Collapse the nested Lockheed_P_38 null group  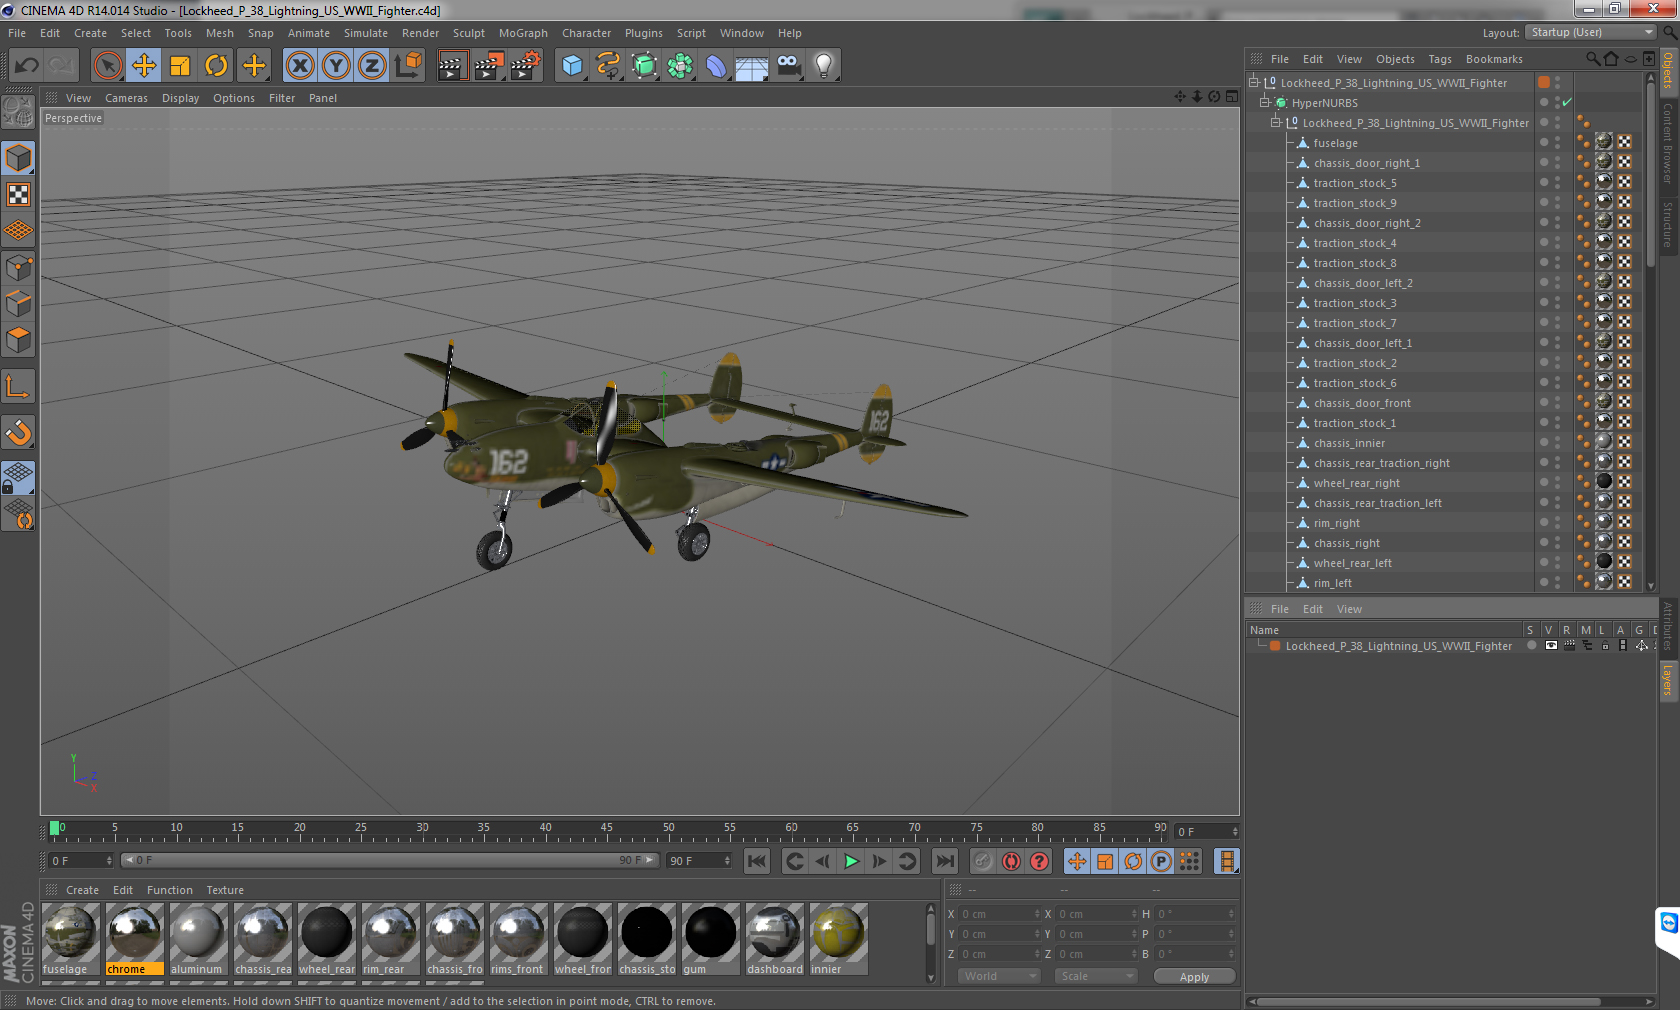coord(1276,122)
